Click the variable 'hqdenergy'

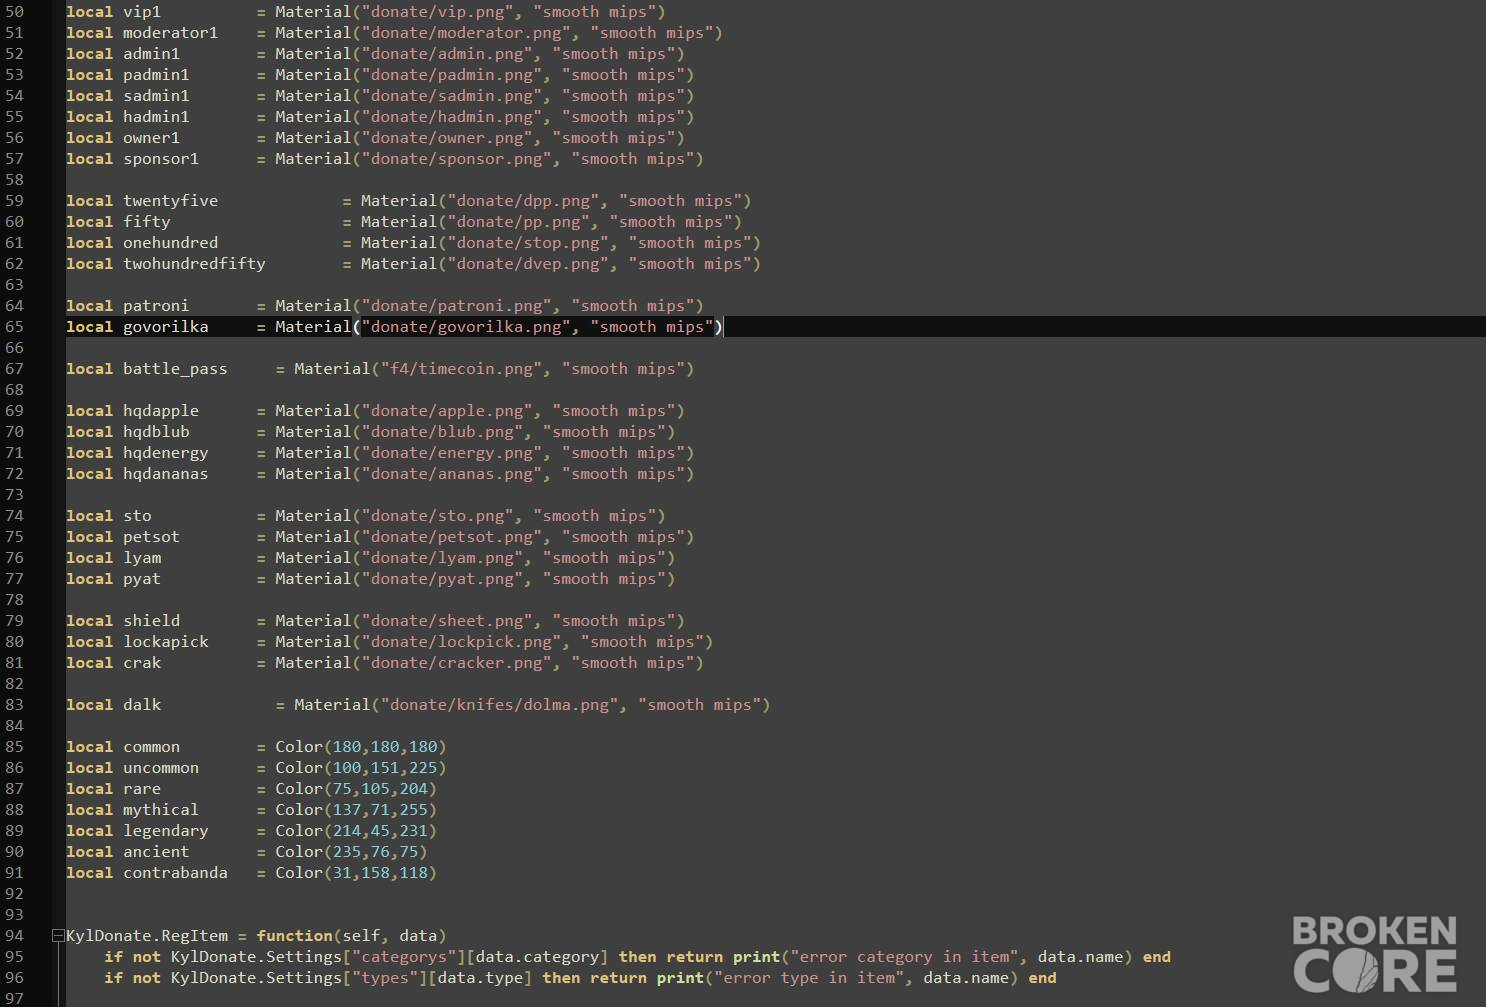(x=166, y=453)
